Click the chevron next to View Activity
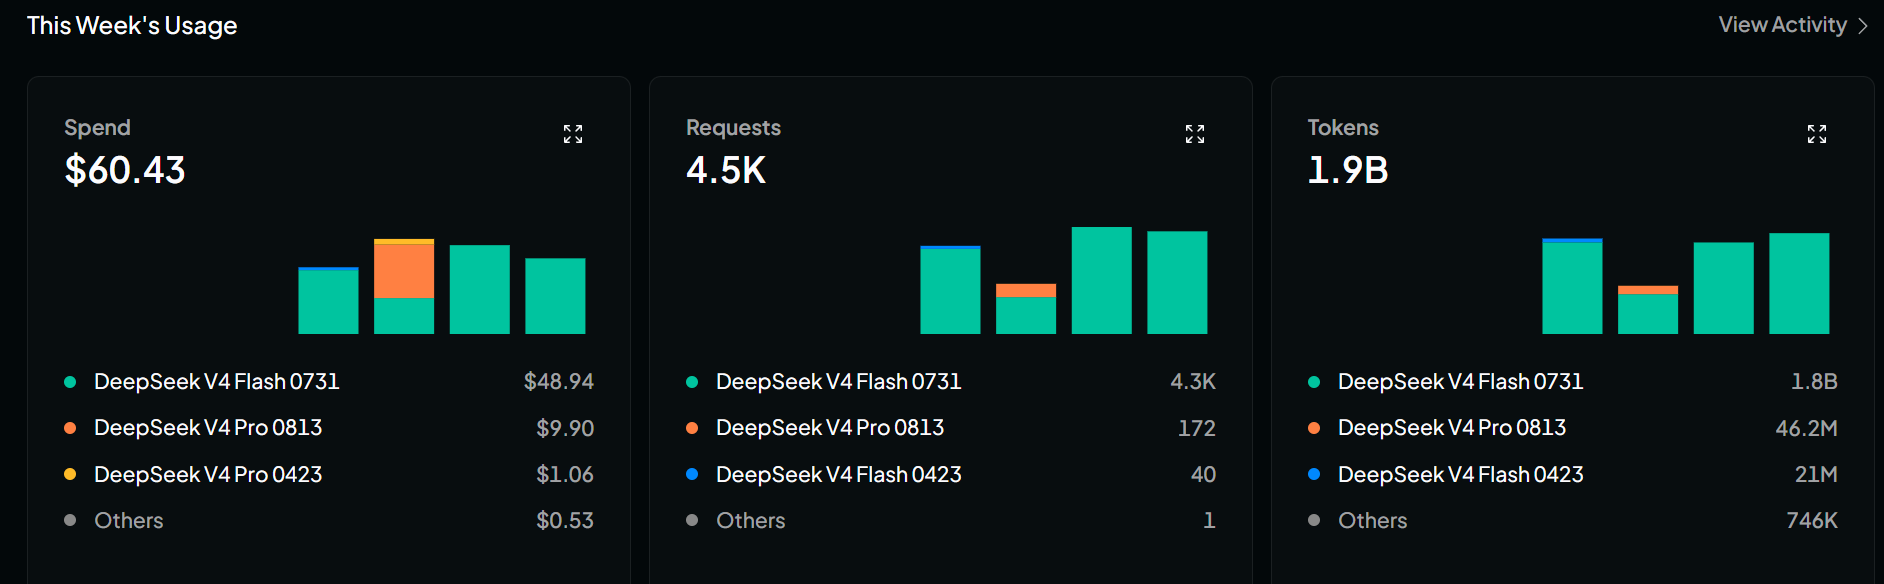1884x584 pixels. coord(1862,26)
